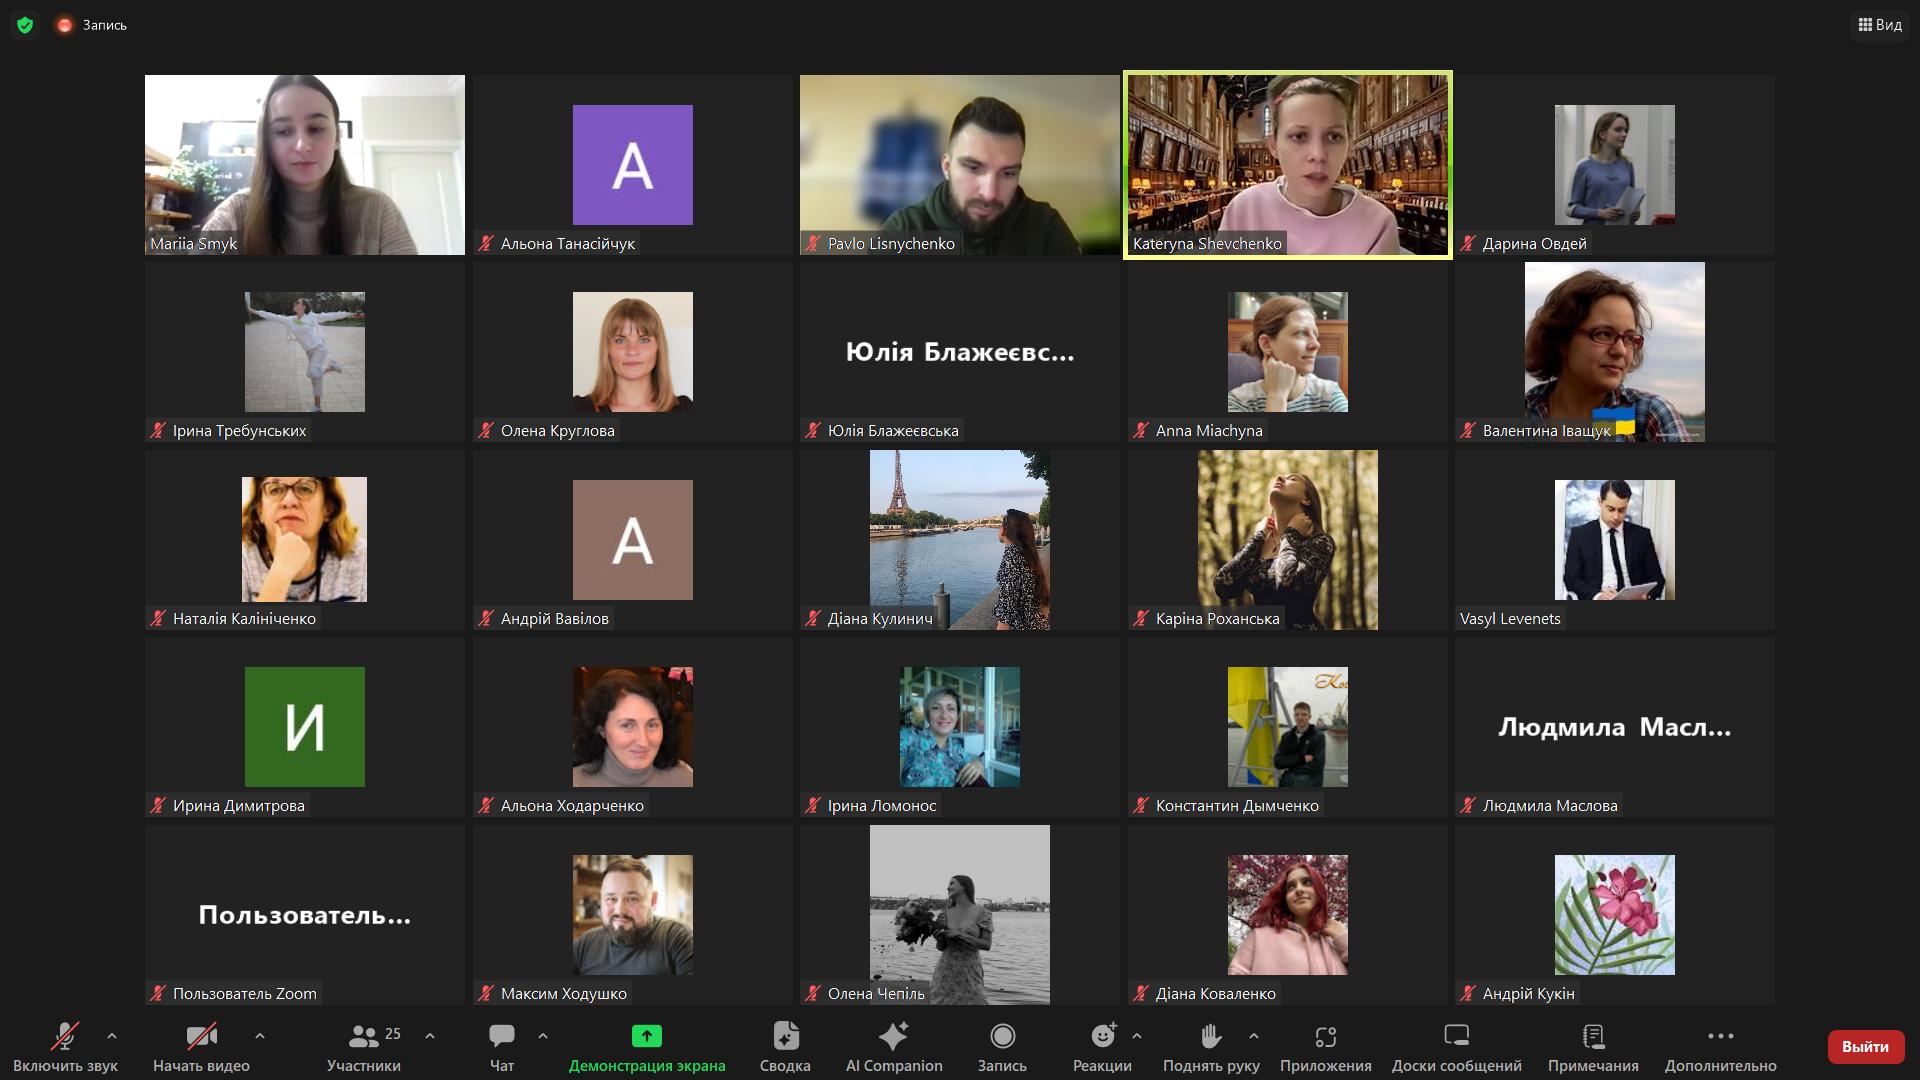Viewport: 1920px width, 1080px height.
Task: Open the Дополнительно more menu
Action: tap(1720, 1036)
